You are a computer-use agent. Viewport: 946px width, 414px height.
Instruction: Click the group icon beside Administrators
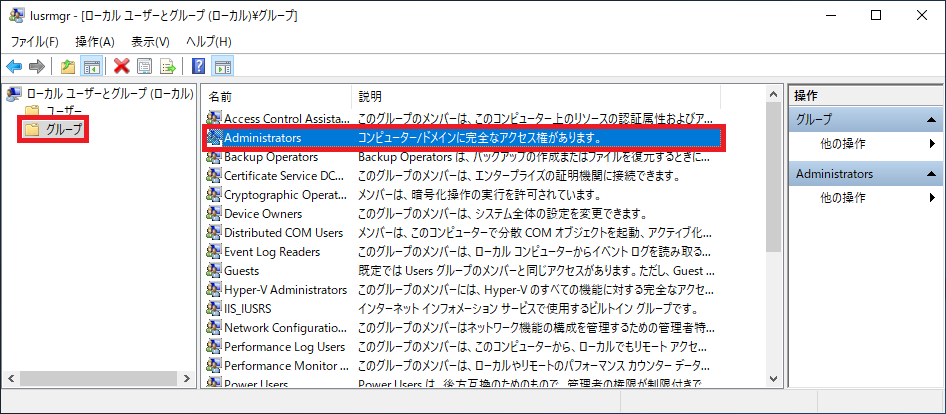pos(214,138)
